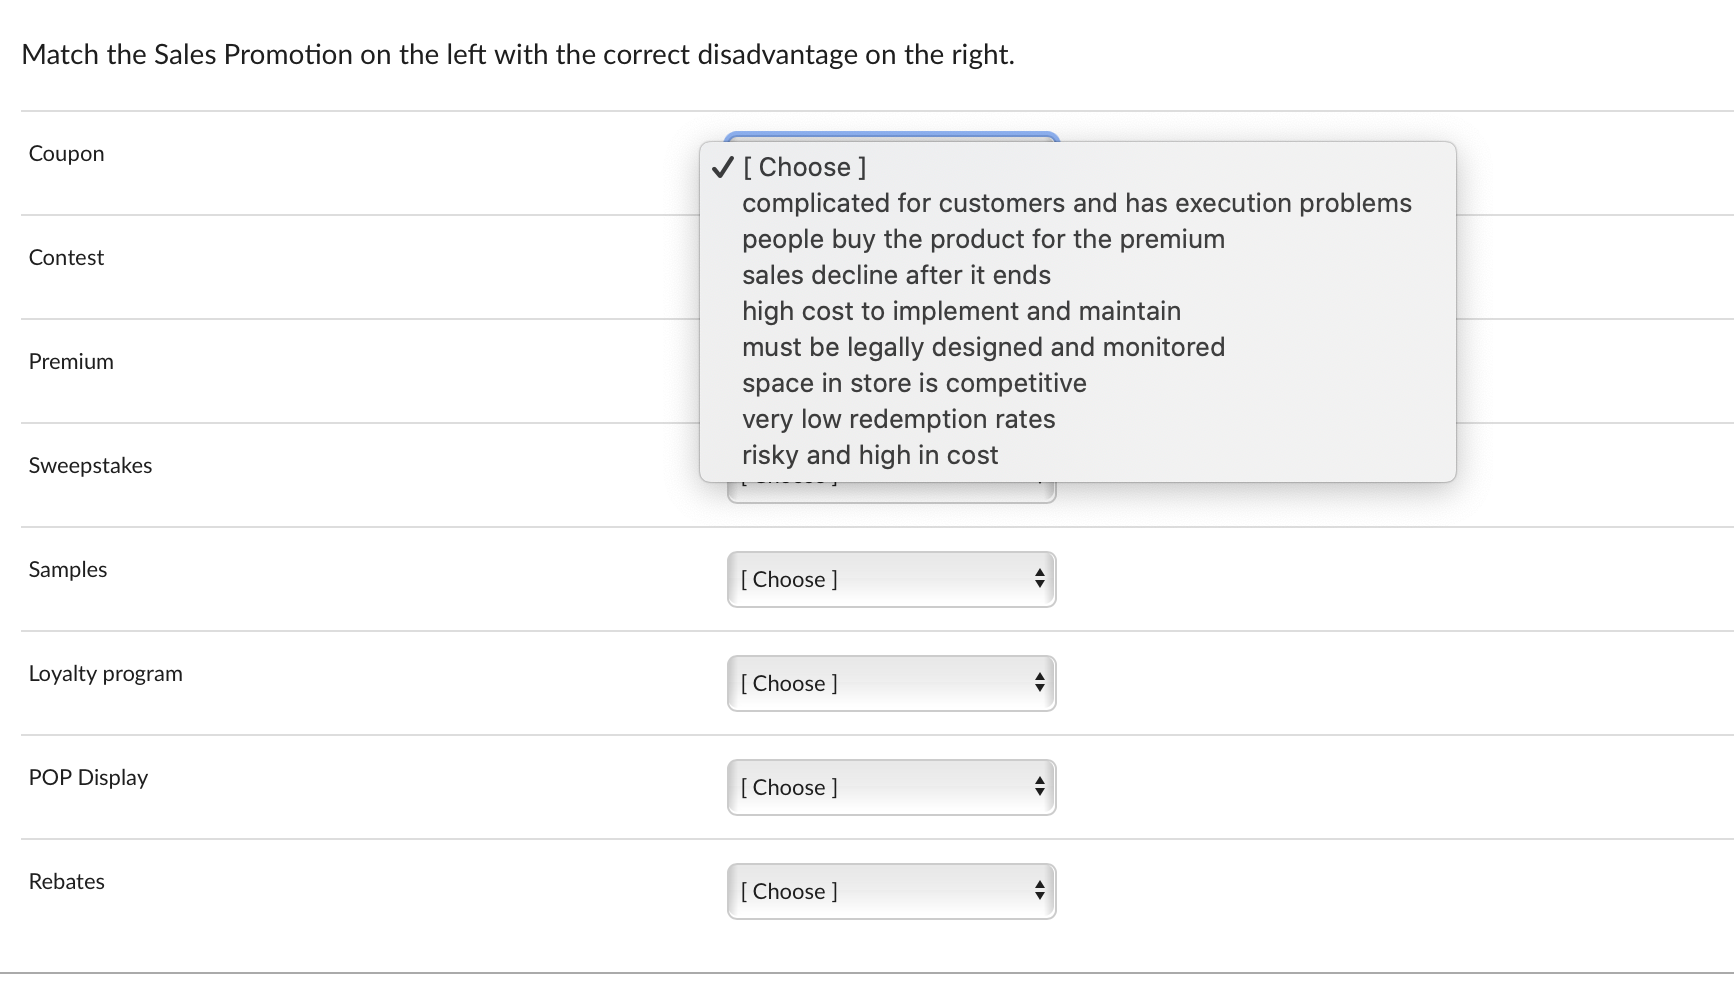Pick 'very low redemption rates' option
1734x982 pixels.
[x=898, y=419]
